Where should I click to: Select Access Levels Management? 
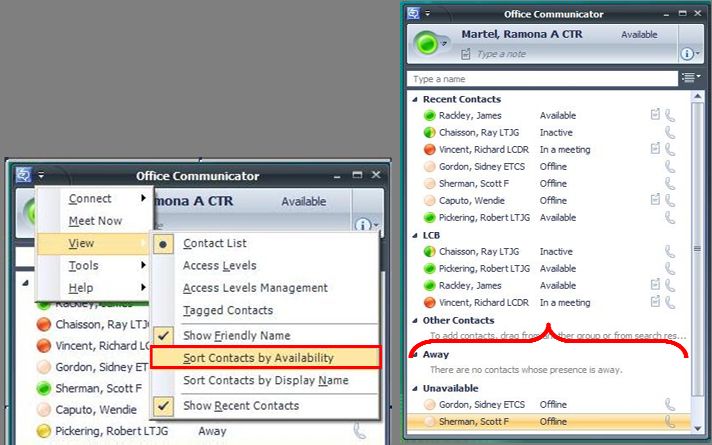pos(266,288)
